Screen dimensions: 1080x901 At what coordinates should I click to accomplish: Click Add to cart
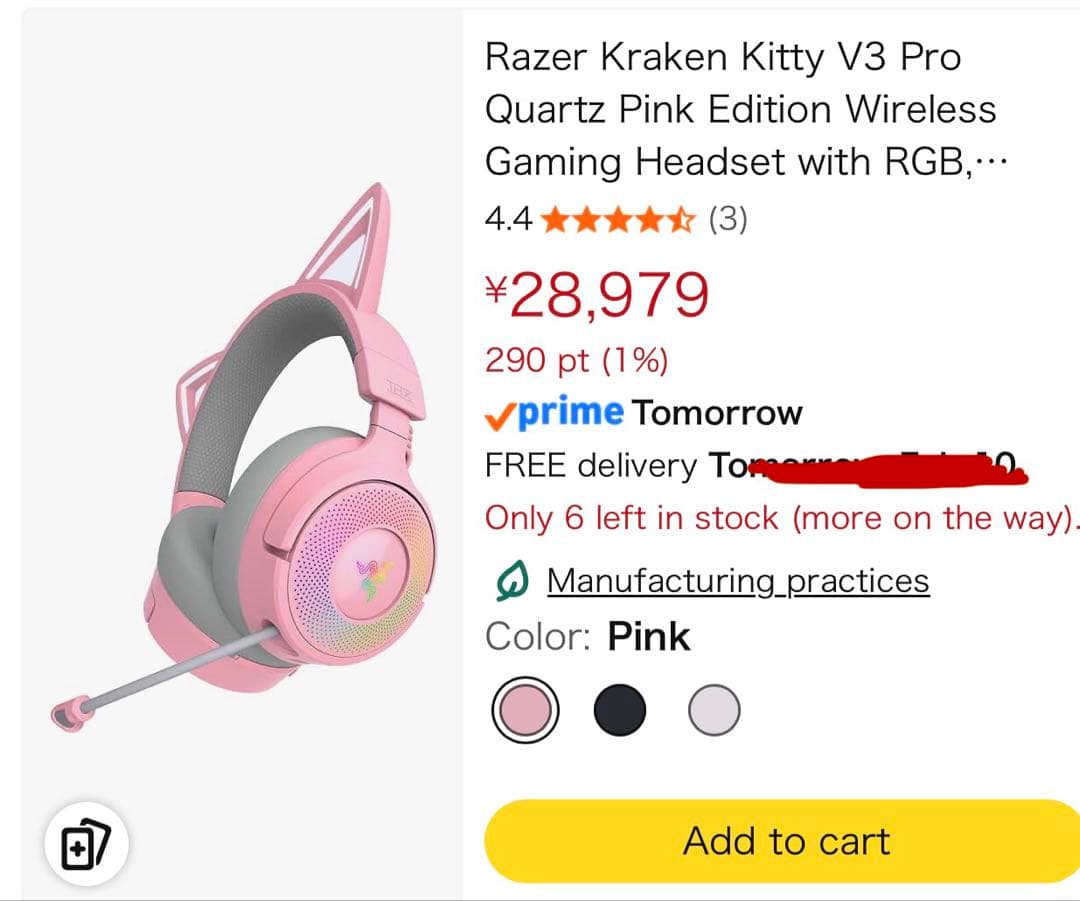(x=786, y=841)
